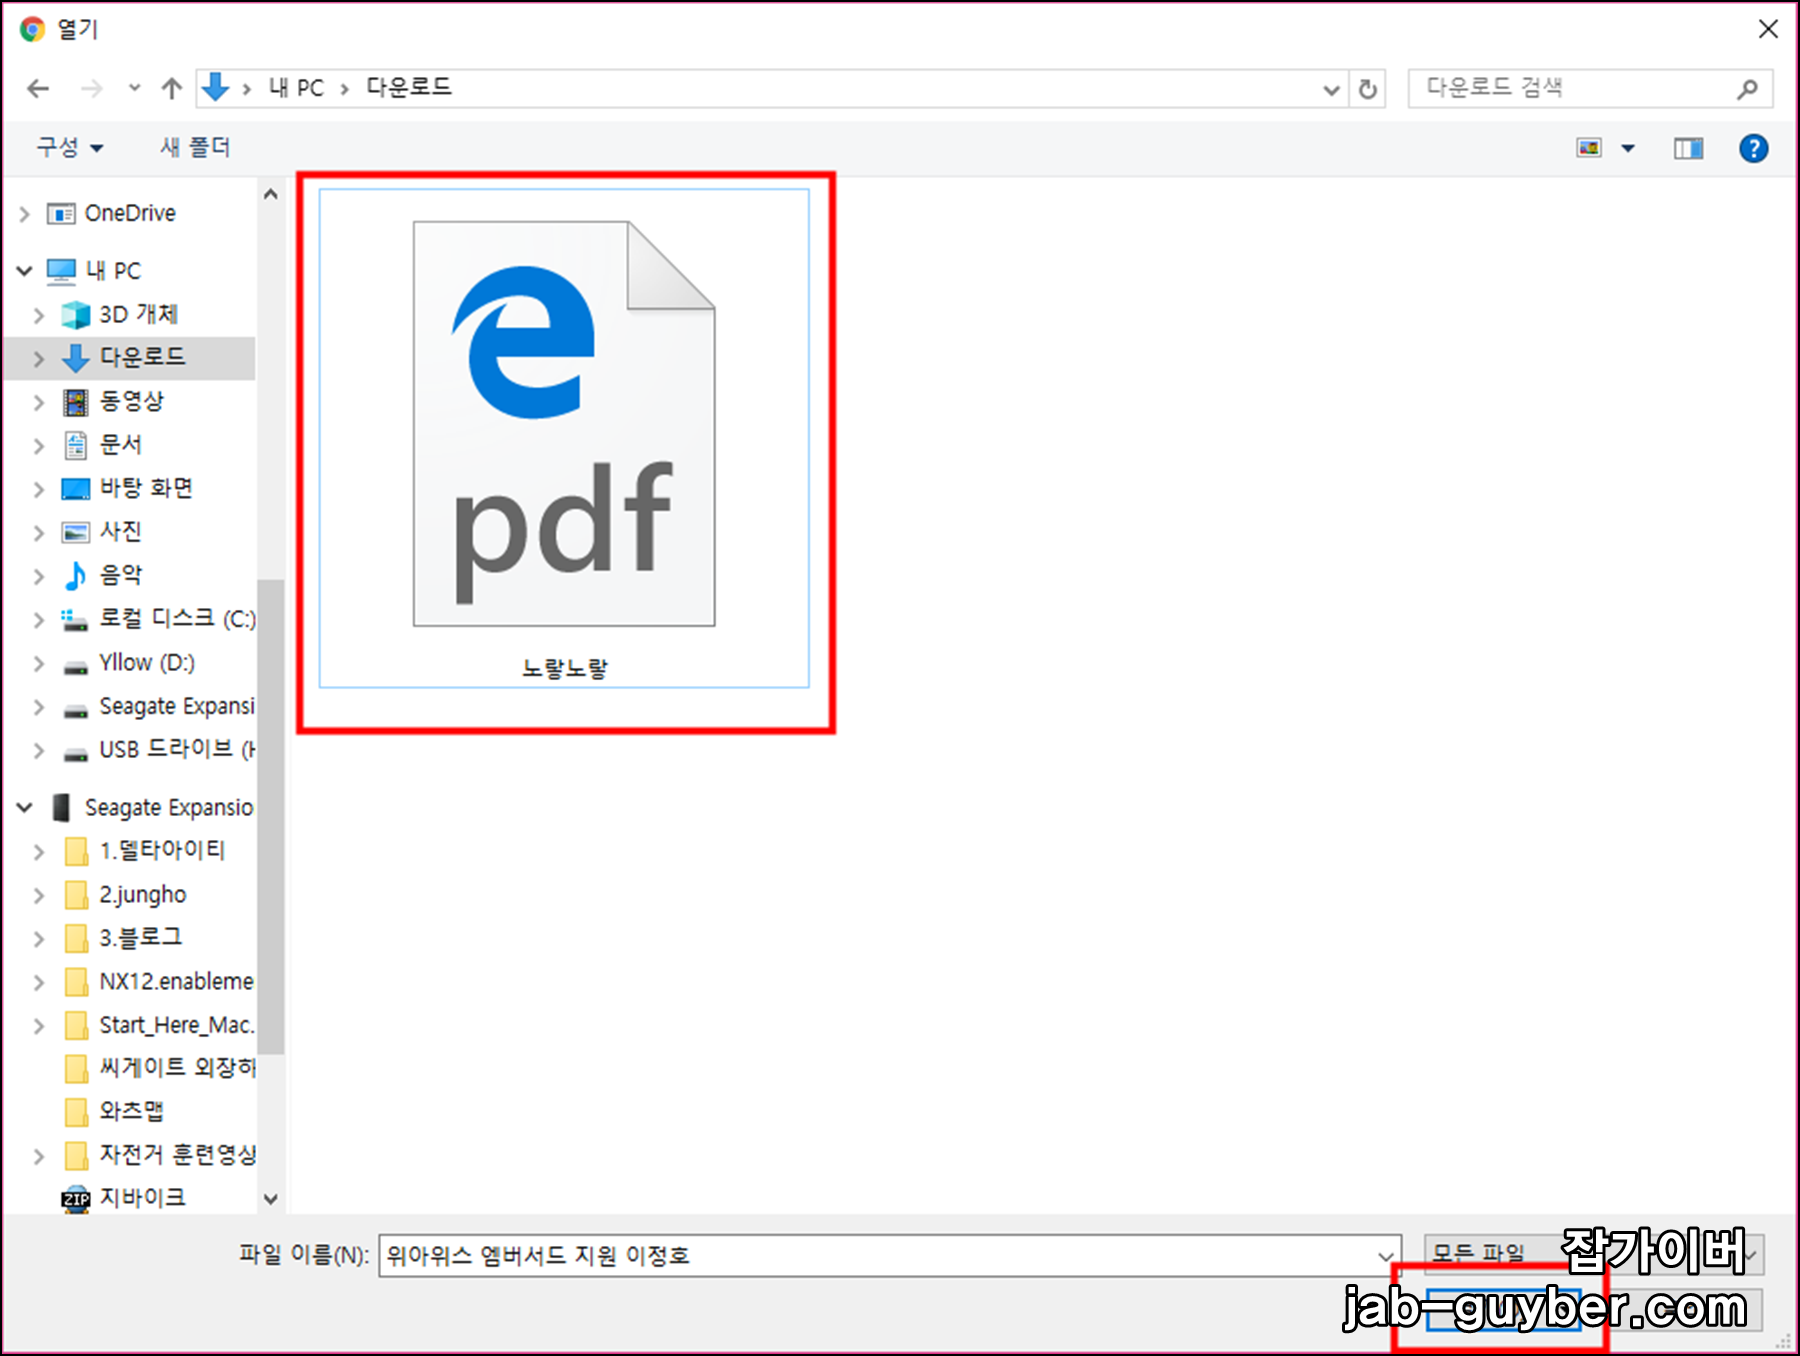Viewport: 1800px width, 1356px height.
Task: Open the view options dropdown arrow
Action: pyautogui.click(x=1628, y=149)
